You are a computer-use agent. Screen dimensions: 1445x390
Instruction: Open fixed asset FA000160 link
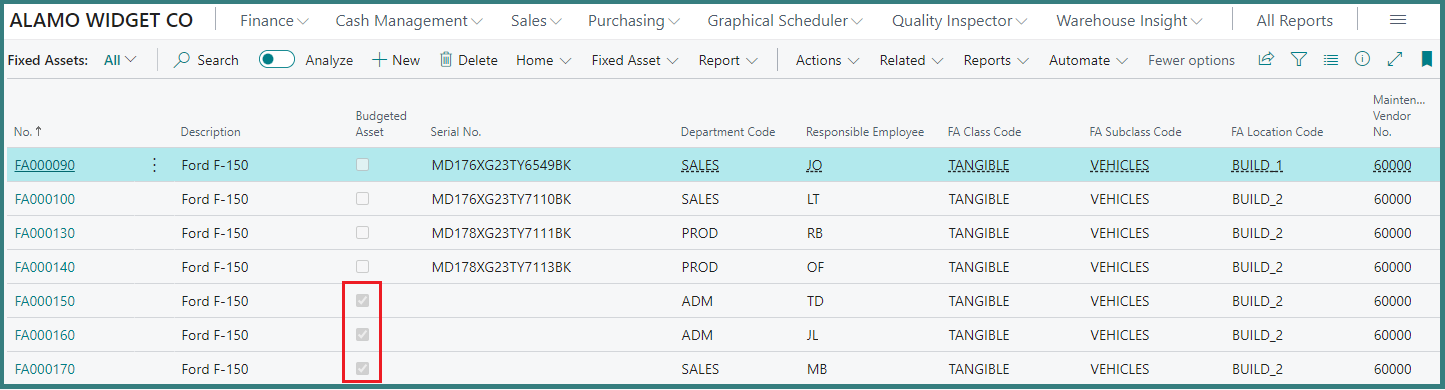coord(45,335)
